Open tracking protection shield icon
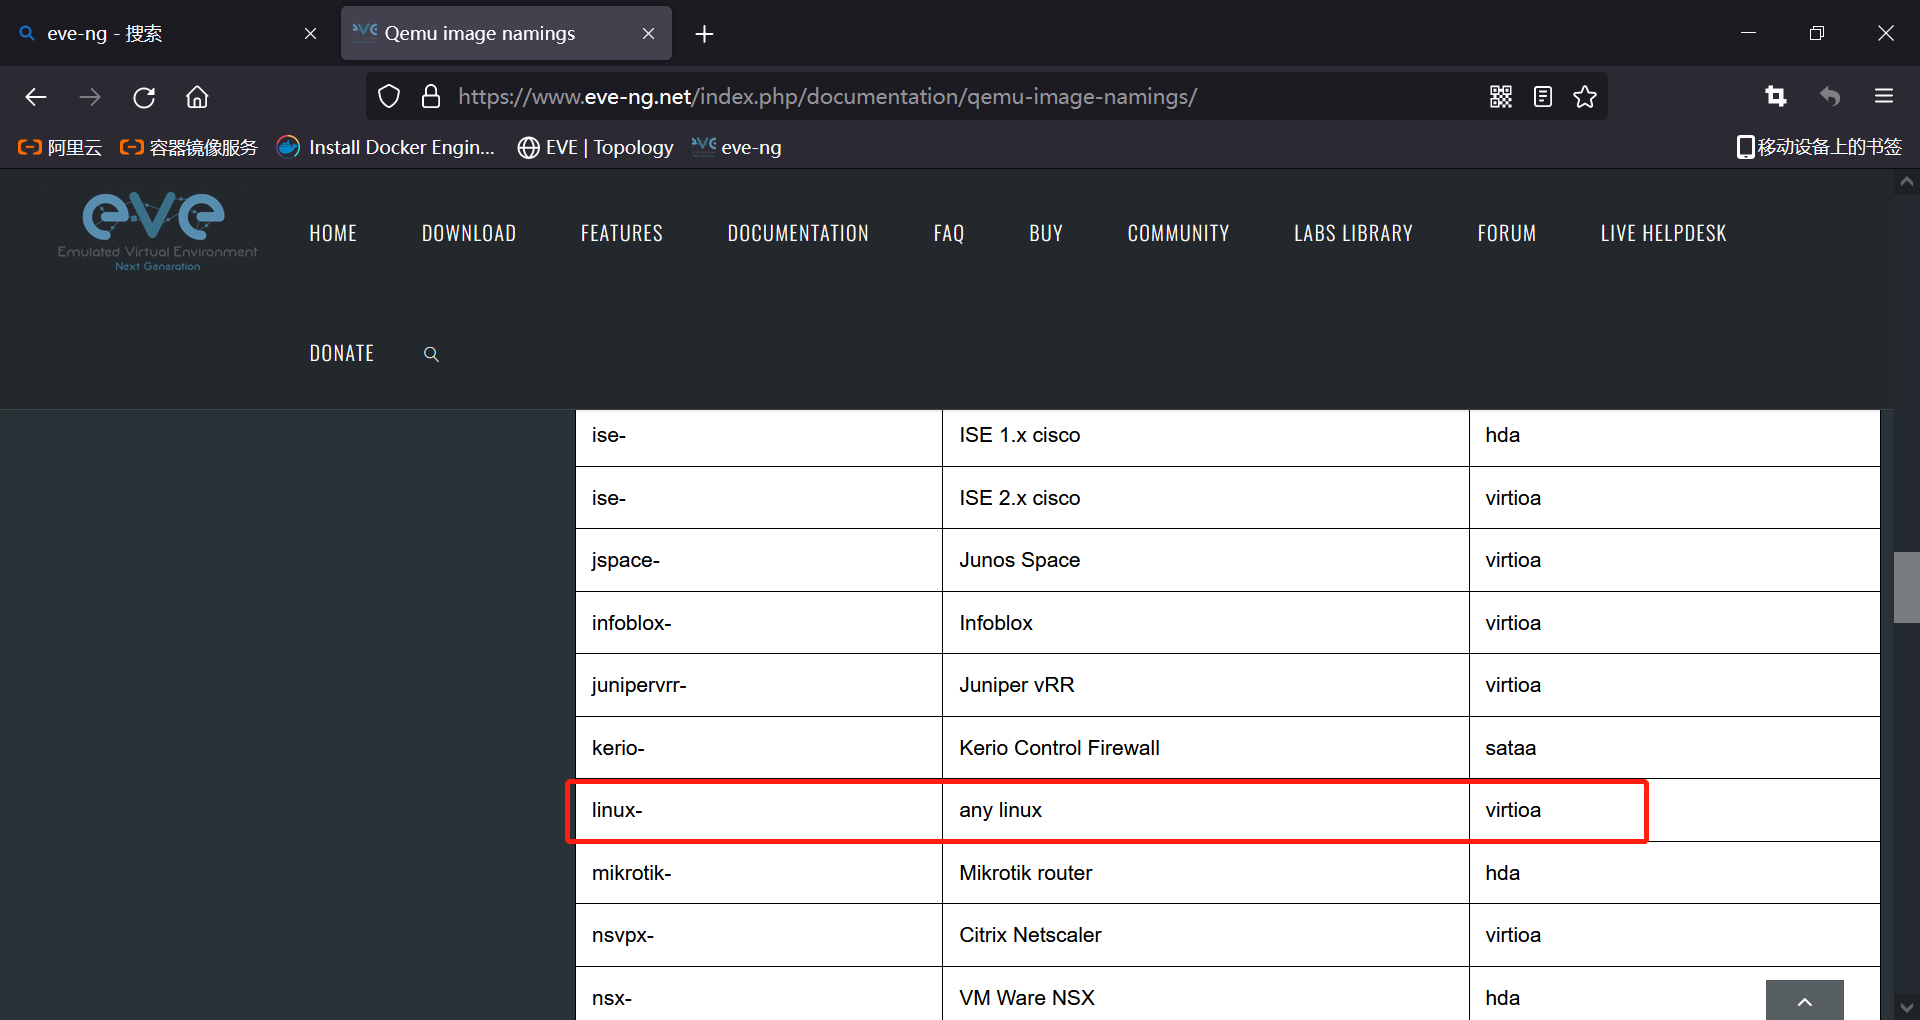The height and width of the screenshot is (1020, 1920). point(389,97)
